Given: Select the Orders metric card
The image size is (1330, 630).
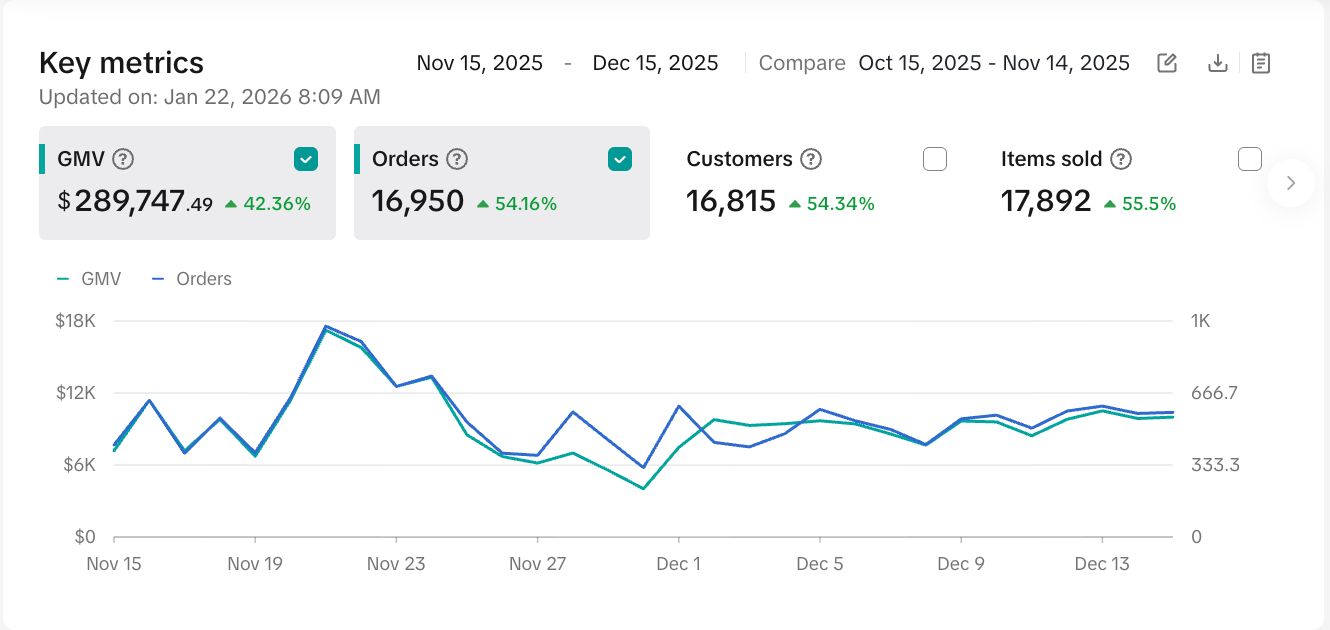Looking at the screenshot, I should click(x=501, y=202).
